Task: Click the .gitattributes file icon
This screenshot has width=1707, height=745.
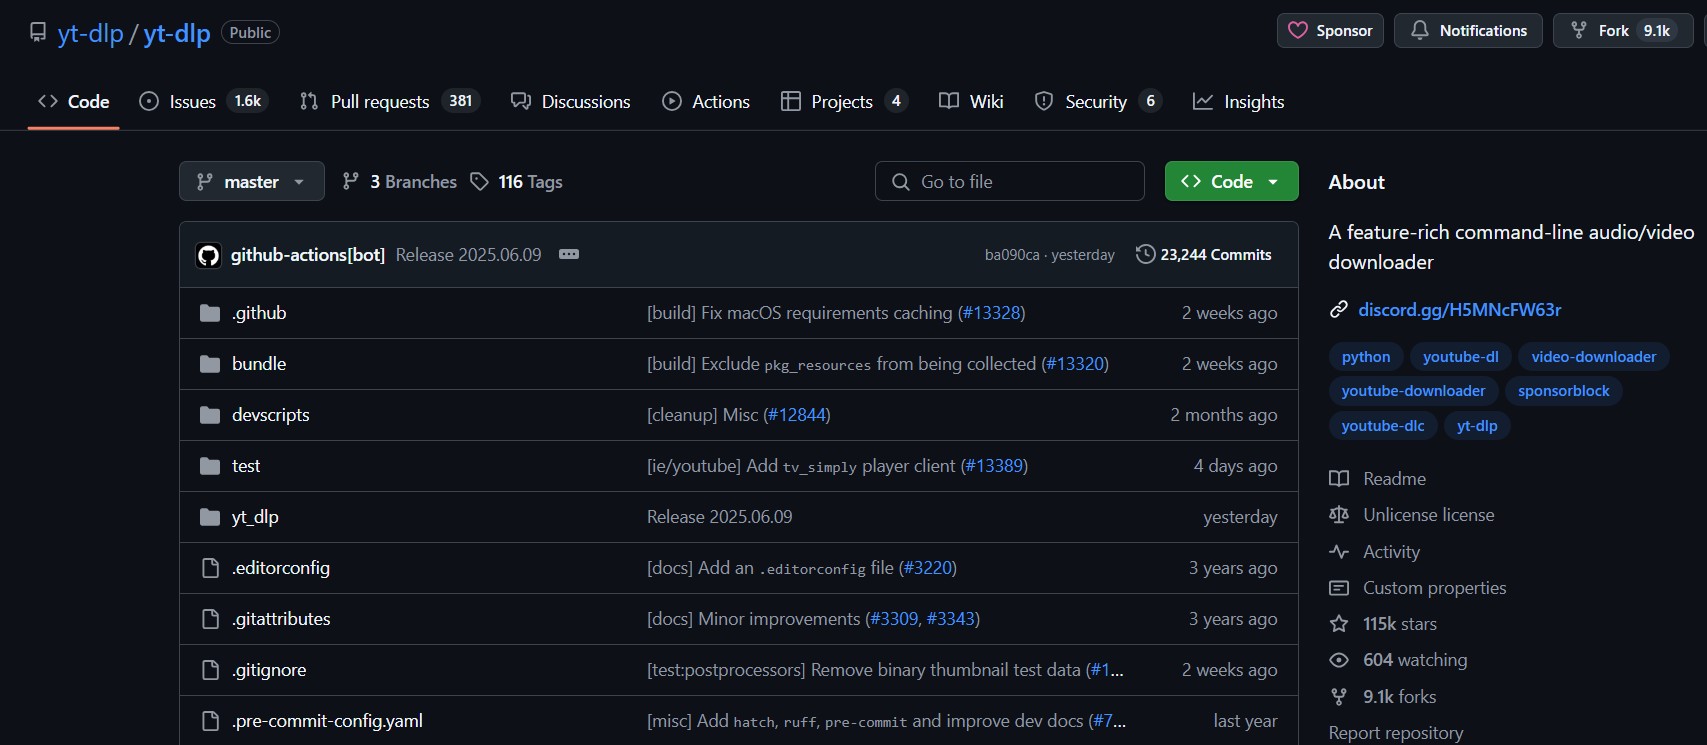Action: [210, 619]
